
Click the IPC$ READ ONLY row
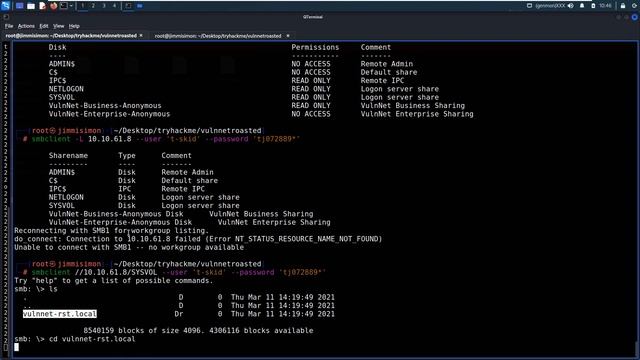point(226,81)
